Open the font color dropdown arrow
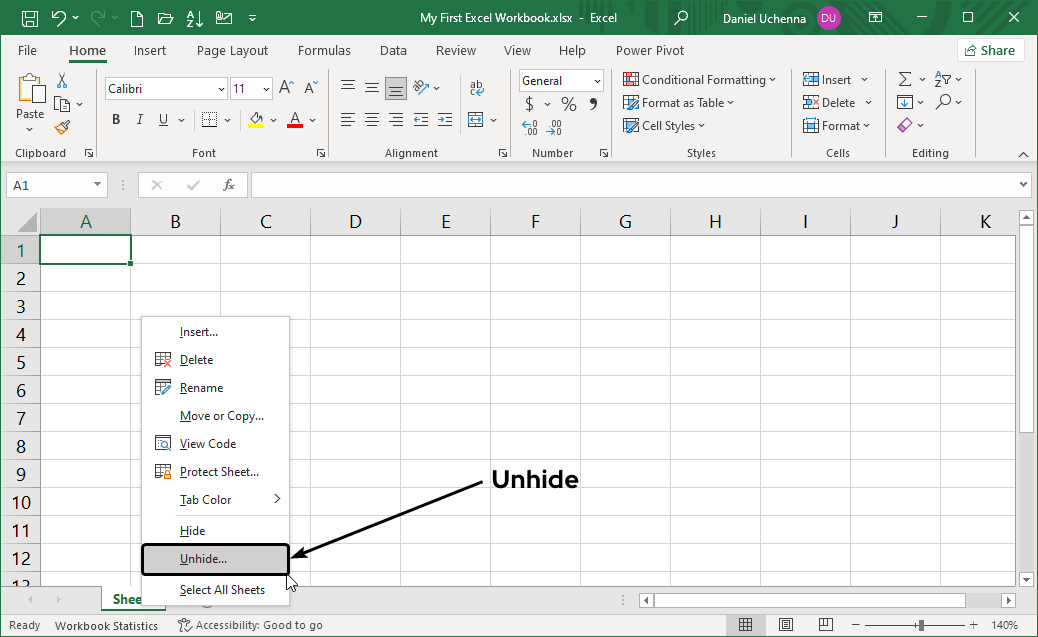The width and height of the screenshot is (1038, 637). 310,119
